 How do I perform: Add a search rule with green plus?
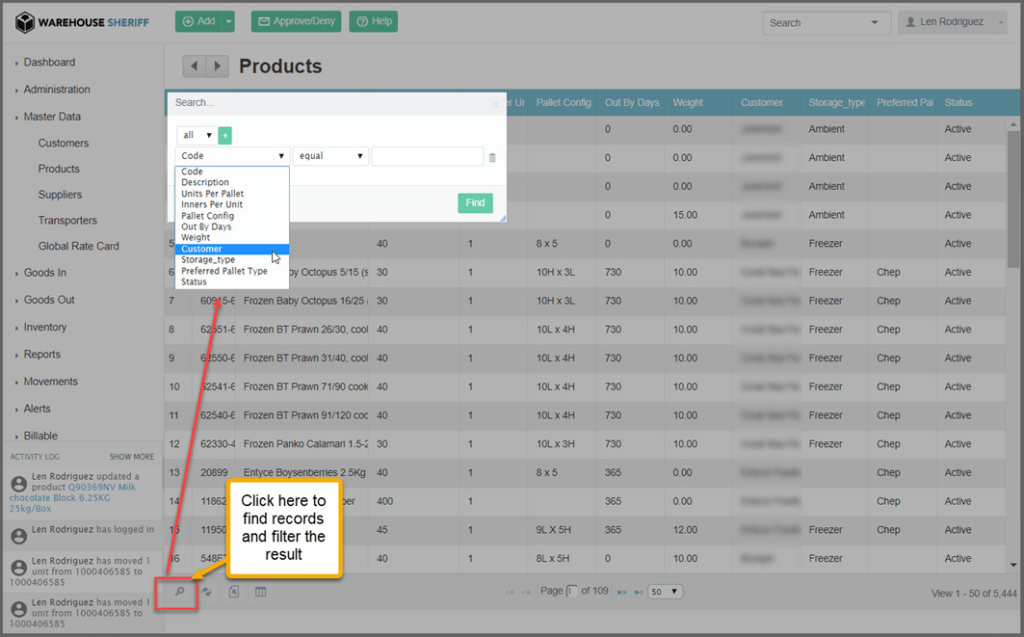[x=225, y=135]
